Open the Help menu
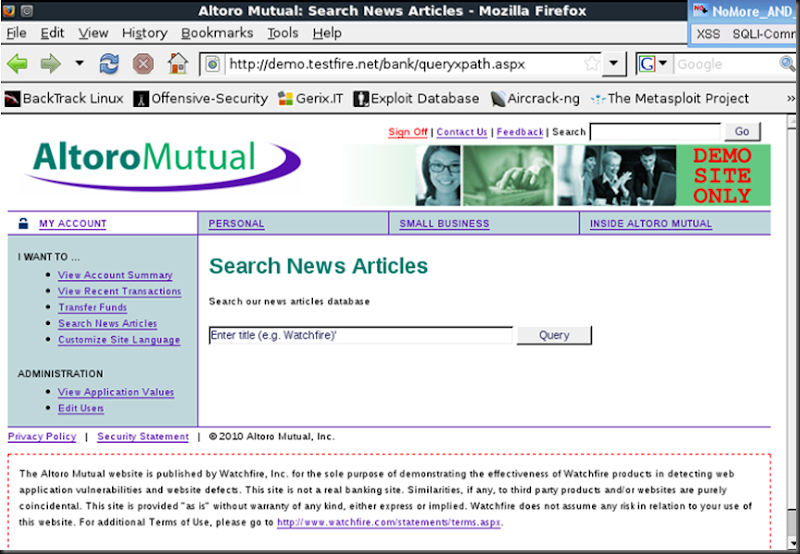 click(x=327, y=33)
